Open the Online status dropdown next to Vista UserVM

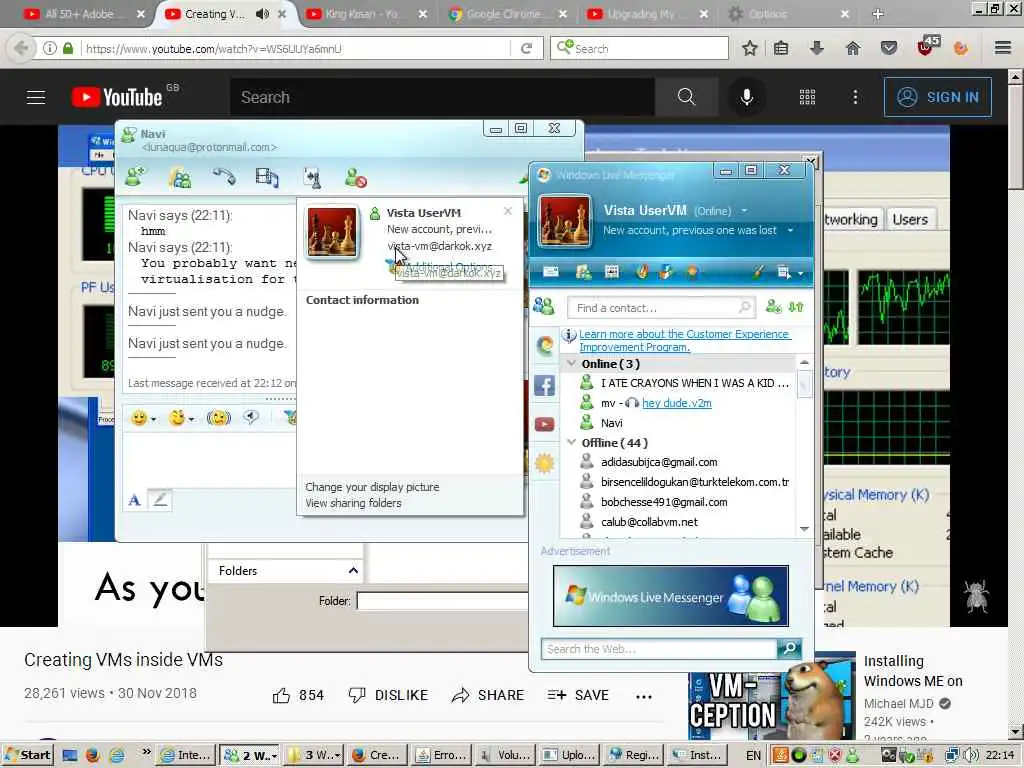(x=744, y=211)
